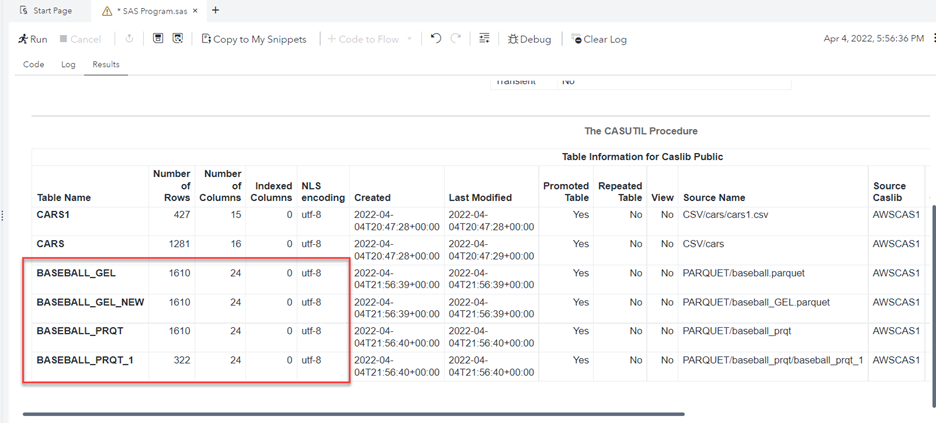Click the Run program button

click(32, 39)
